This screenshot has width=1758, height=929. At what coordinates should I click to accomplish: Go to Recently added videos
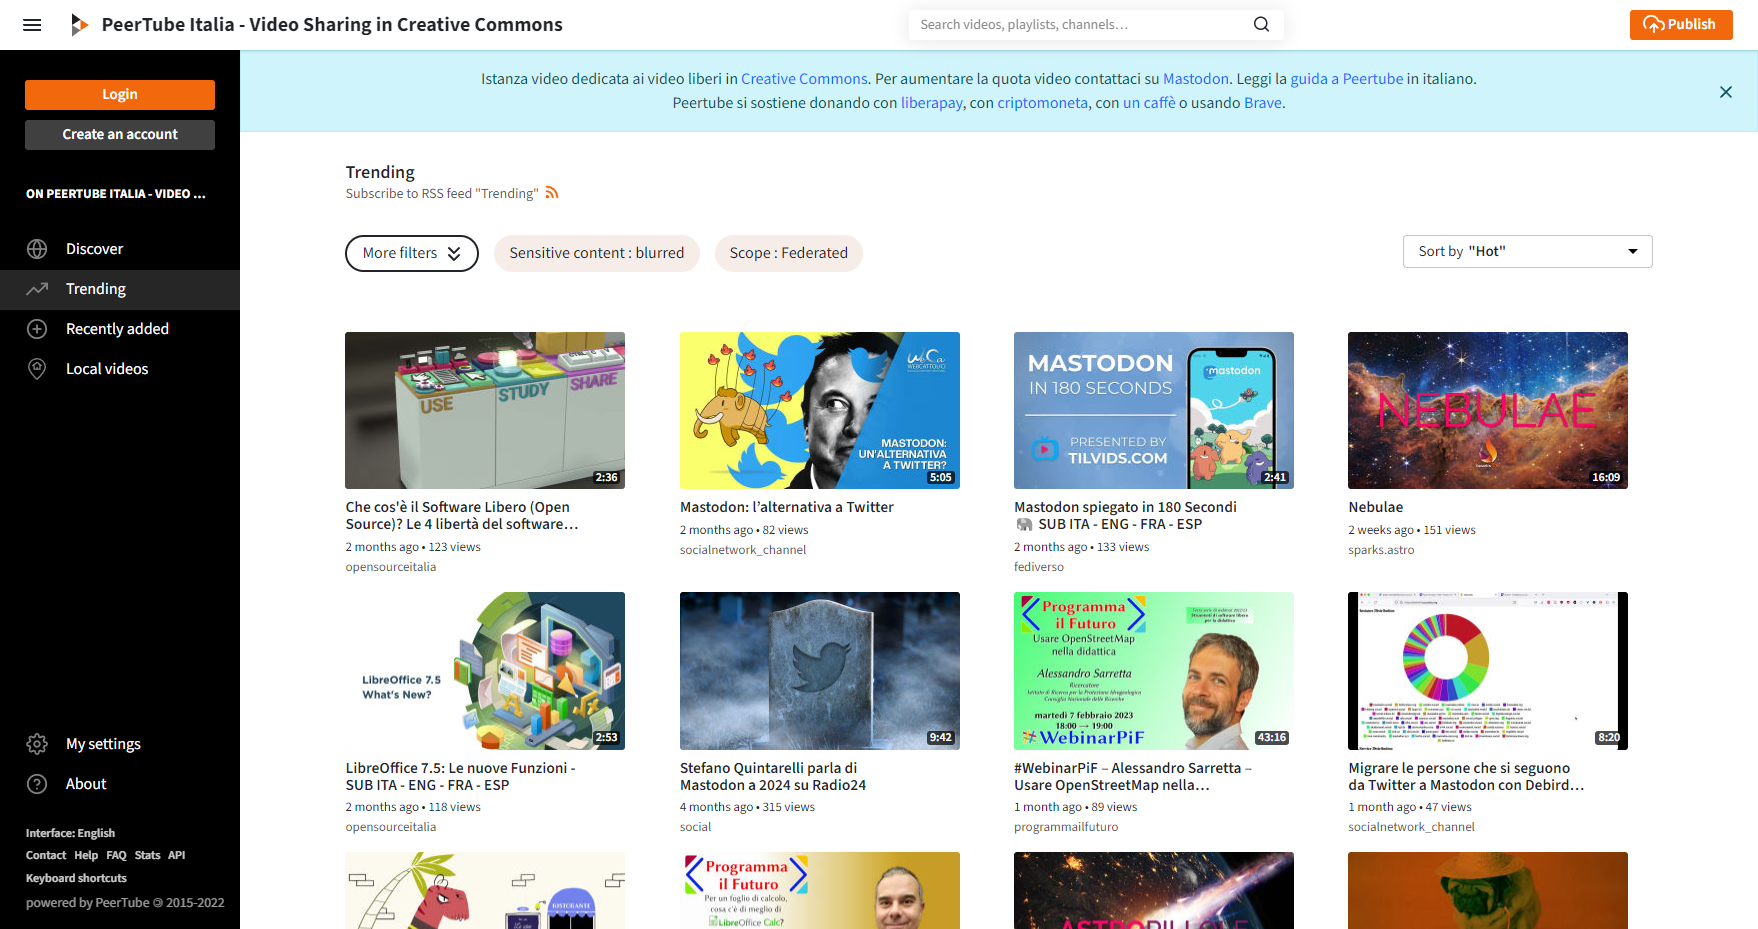point(117,329)
